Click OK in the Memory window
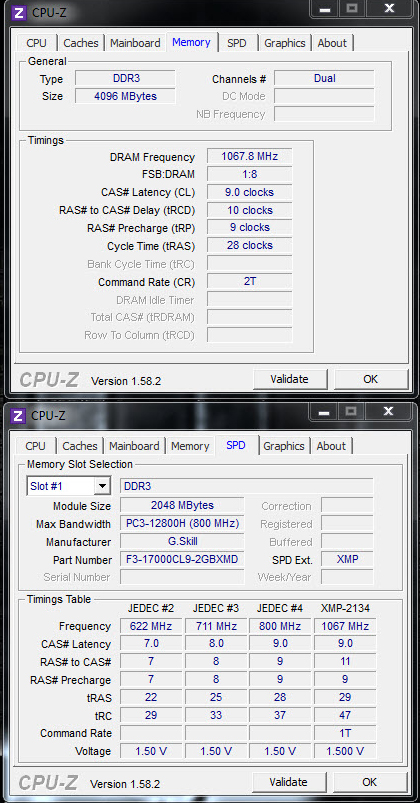 point(370,379)
